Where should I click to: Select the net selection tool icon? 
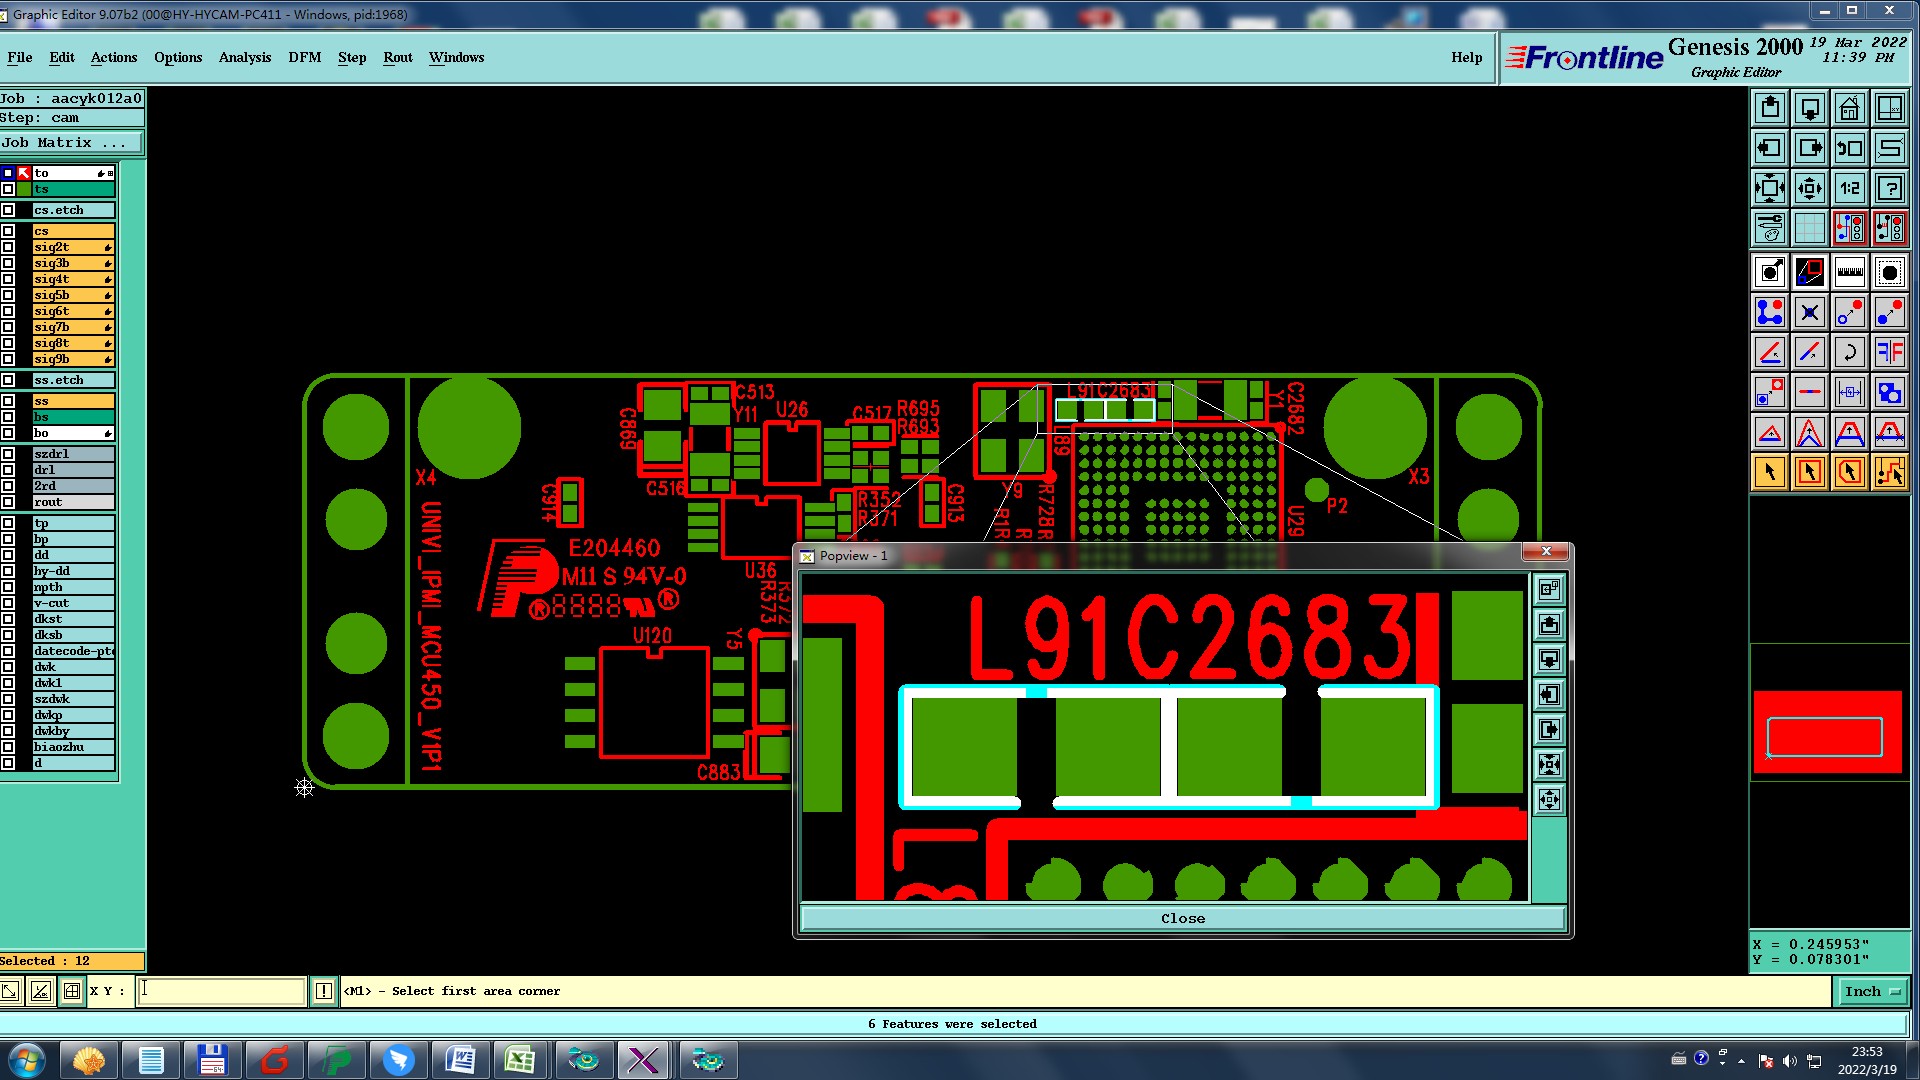pyautogui.click(x=1889, y=472)
